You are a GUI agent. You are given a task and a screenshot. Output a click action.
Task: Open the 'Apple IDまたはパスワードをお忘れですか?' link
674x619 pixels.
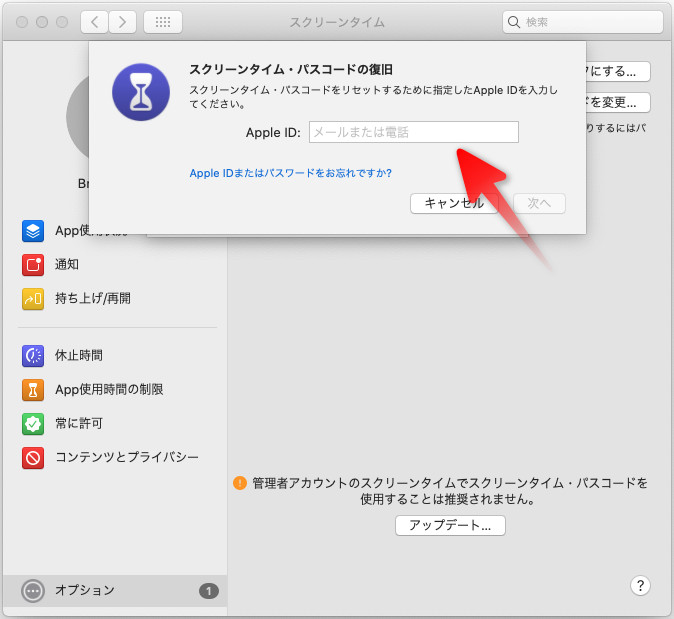coord(291,173)
